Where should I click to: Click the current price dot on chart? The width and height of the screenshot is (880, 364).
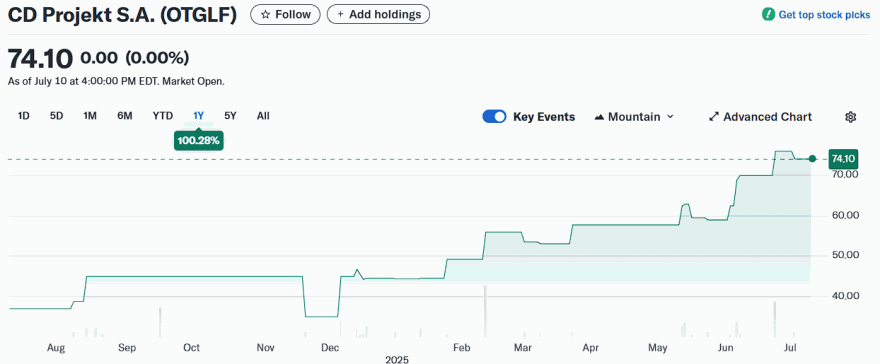pos(812,159)
